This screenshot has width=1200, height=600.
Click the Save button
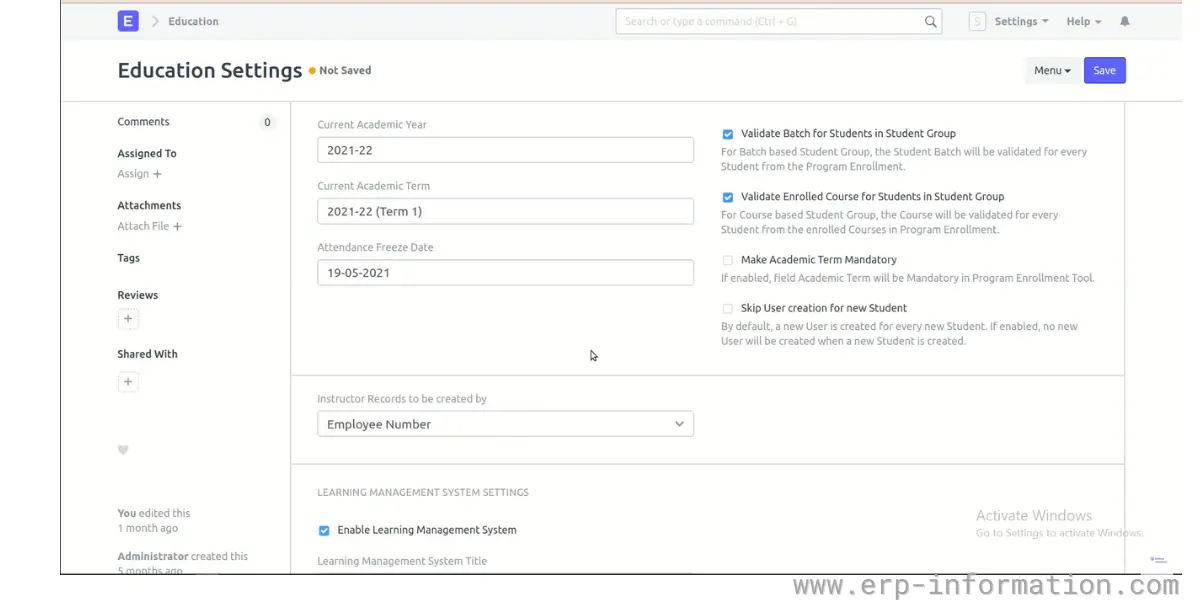pos(1105,70)
